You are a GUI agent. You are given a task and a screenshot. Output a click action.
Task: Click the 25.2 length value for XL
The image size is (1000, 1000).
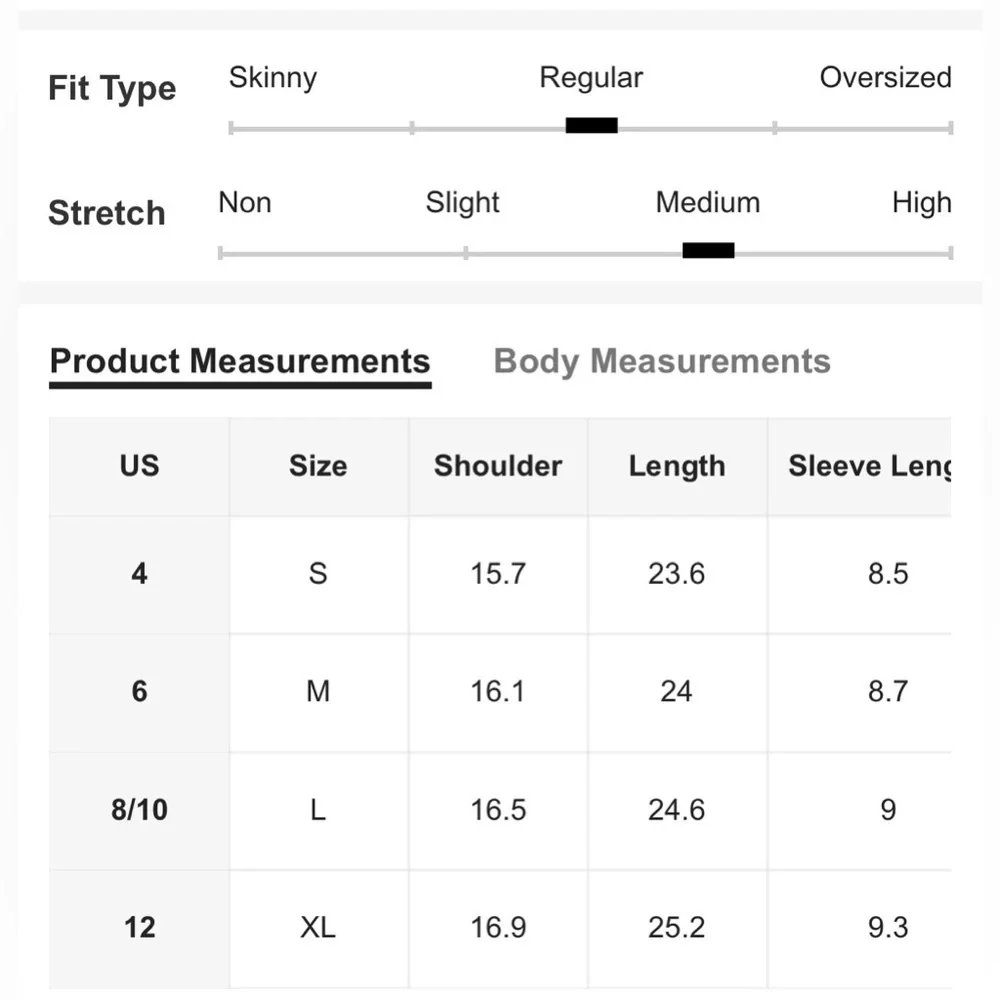[x=677, y=928]
